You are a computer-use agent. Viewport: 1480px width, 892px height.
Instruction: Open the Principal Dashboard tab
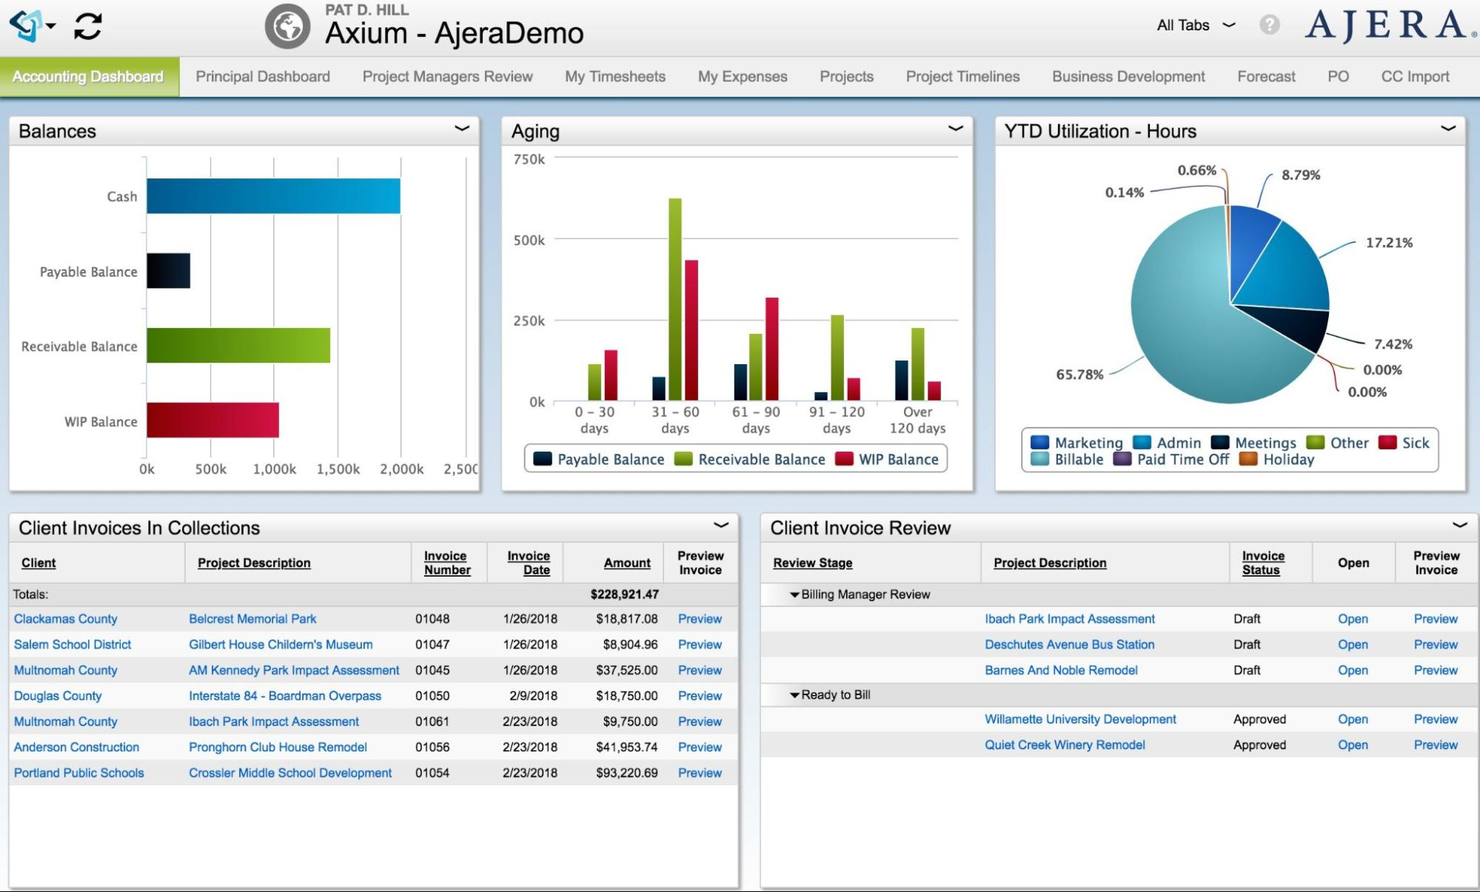[262, 76]
